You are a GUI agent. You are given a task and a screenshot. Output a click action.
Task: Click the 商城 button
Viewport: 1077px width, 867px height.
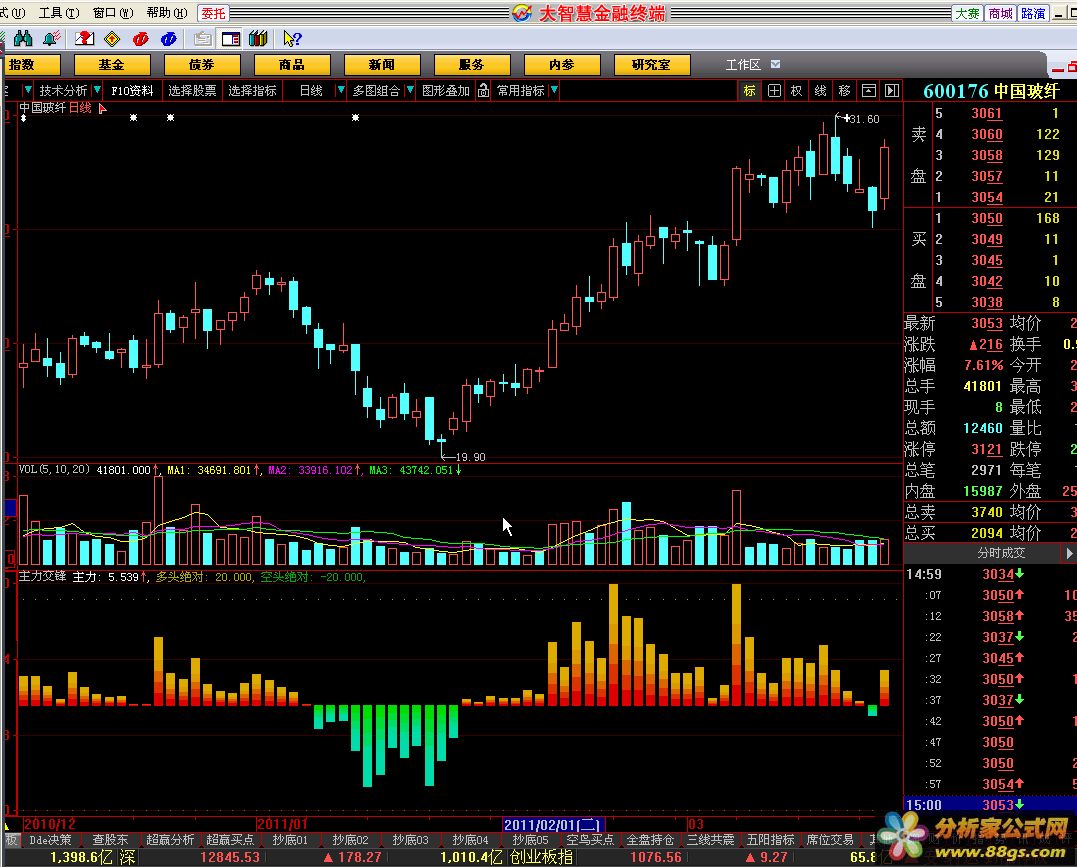click(x=1001, y=13)
